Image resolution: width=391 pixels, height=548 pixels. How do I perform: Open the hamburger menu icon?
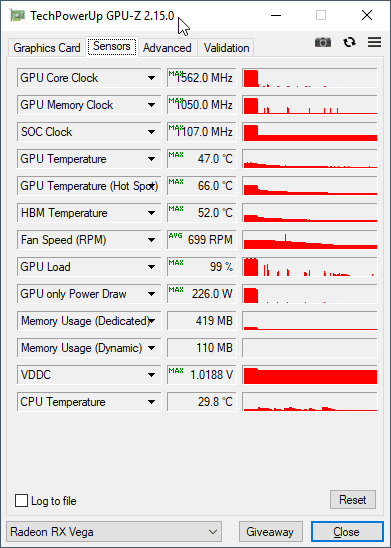pos(374,42)
